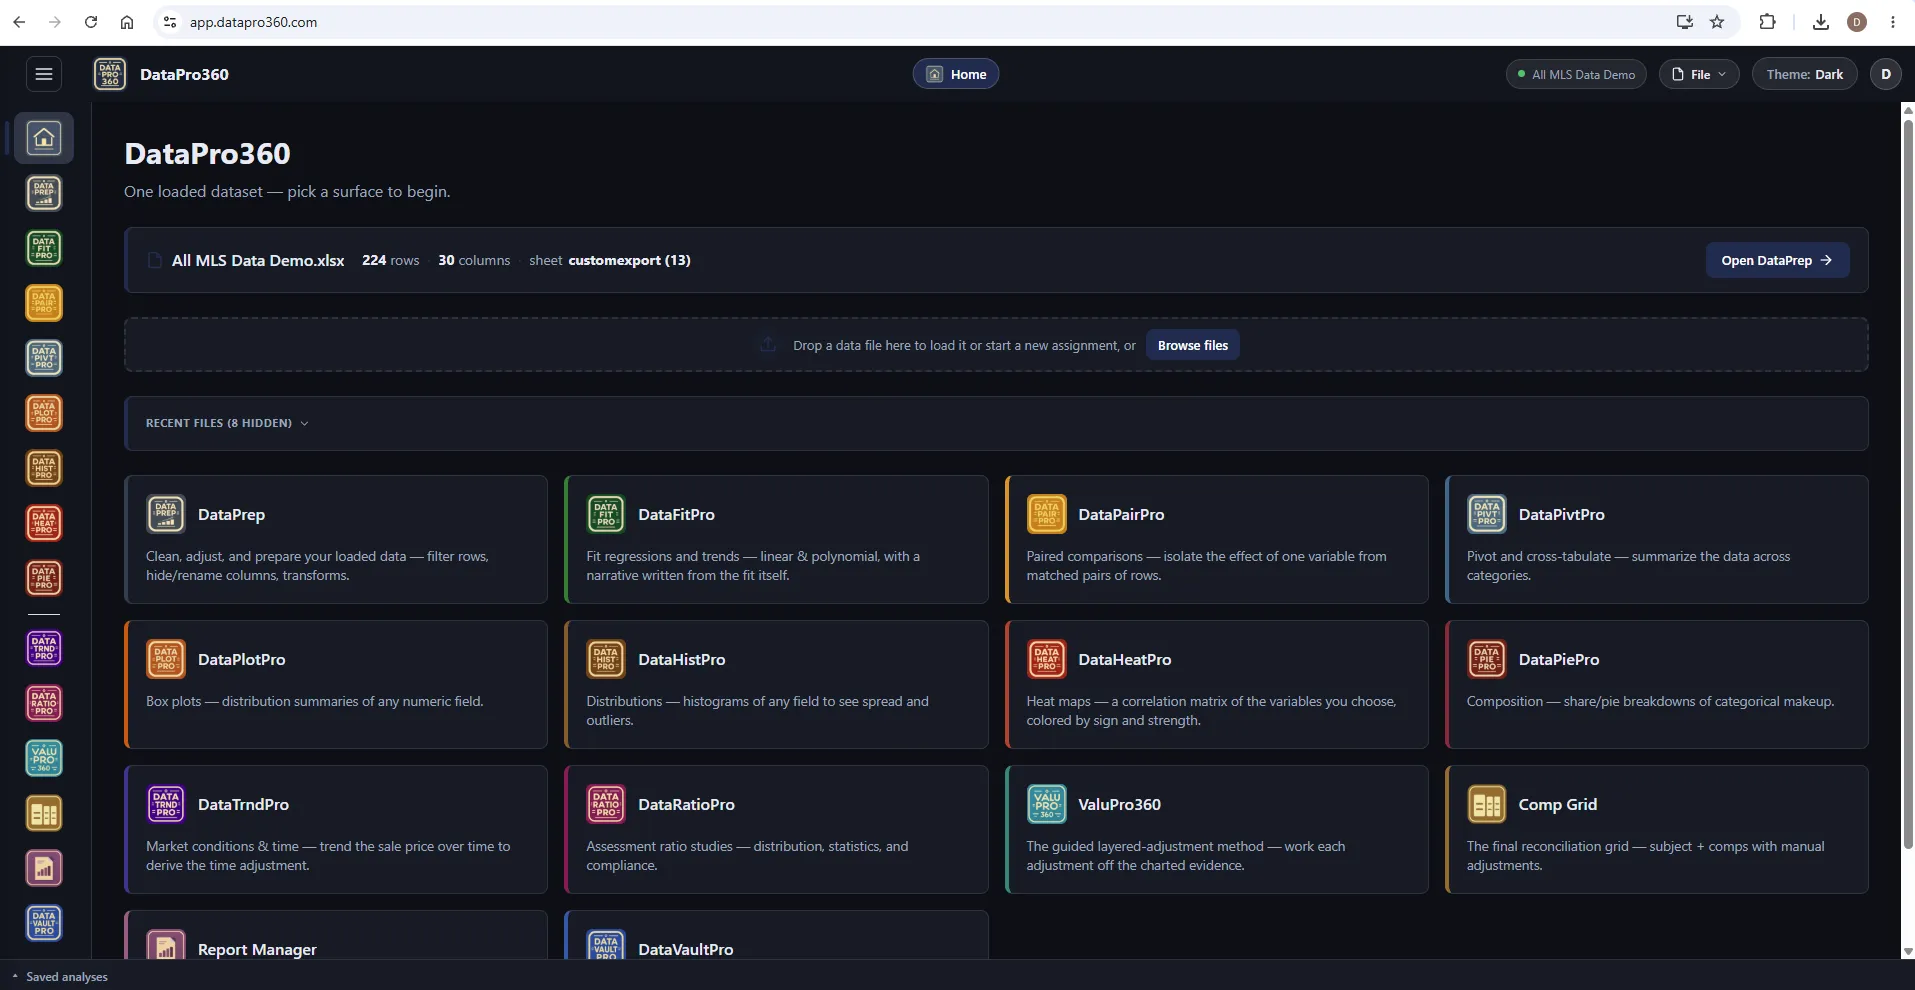The height and width of the screenshot is (990, 1915).
Task: Open DataPiePro from the sidebar icon
Action: coord(44,578)
